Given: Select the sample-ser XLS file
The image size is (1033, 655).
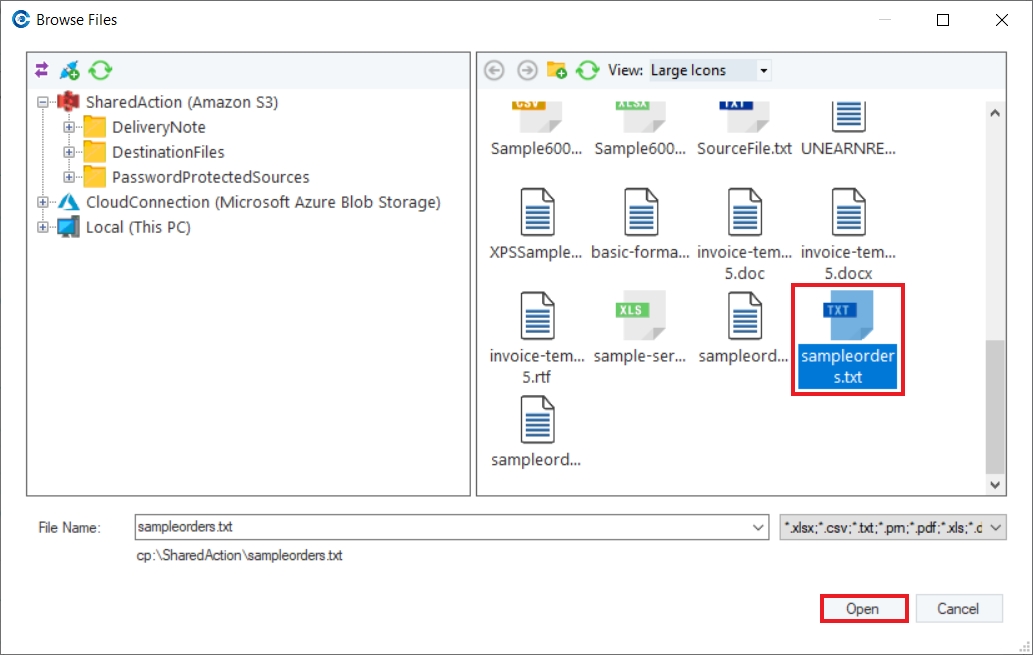Looking at the screenshot, I should (x=640, y=328).
